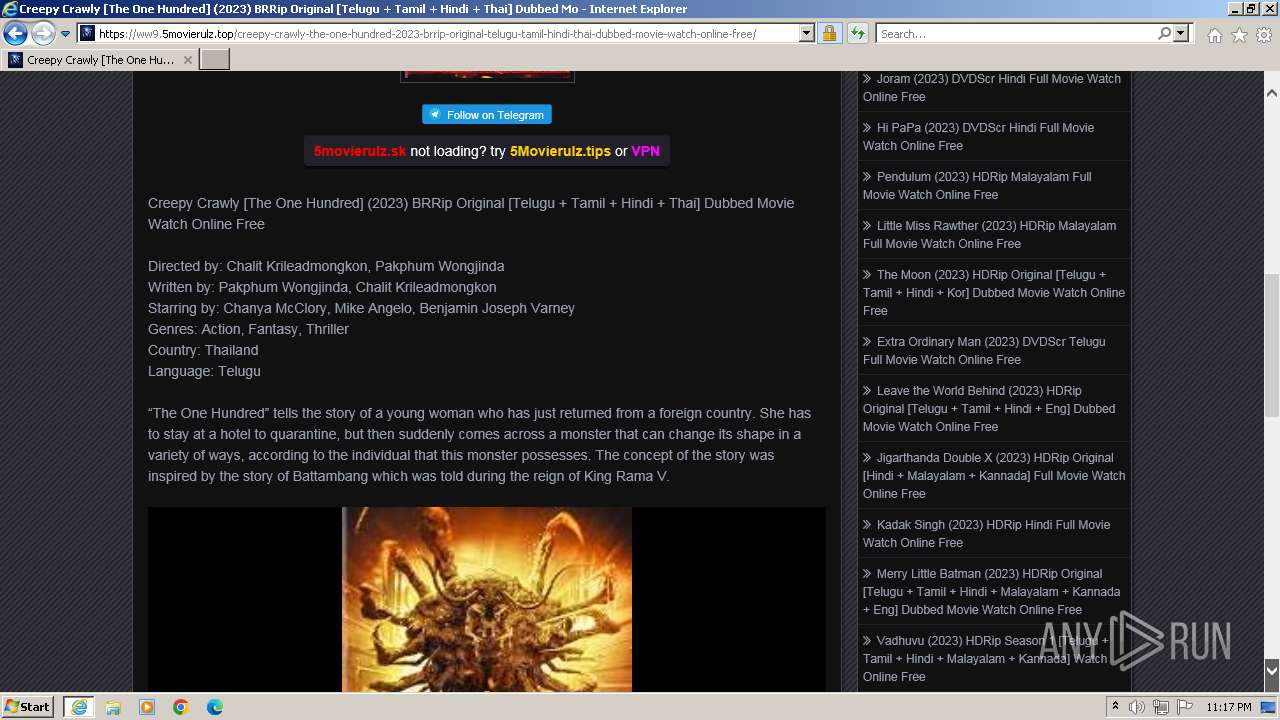Image resolution: width=1280 pixels, height=720 pixels.
Task: Click 'Language: Telugu' text line
Action: click(x=204, y=371)
